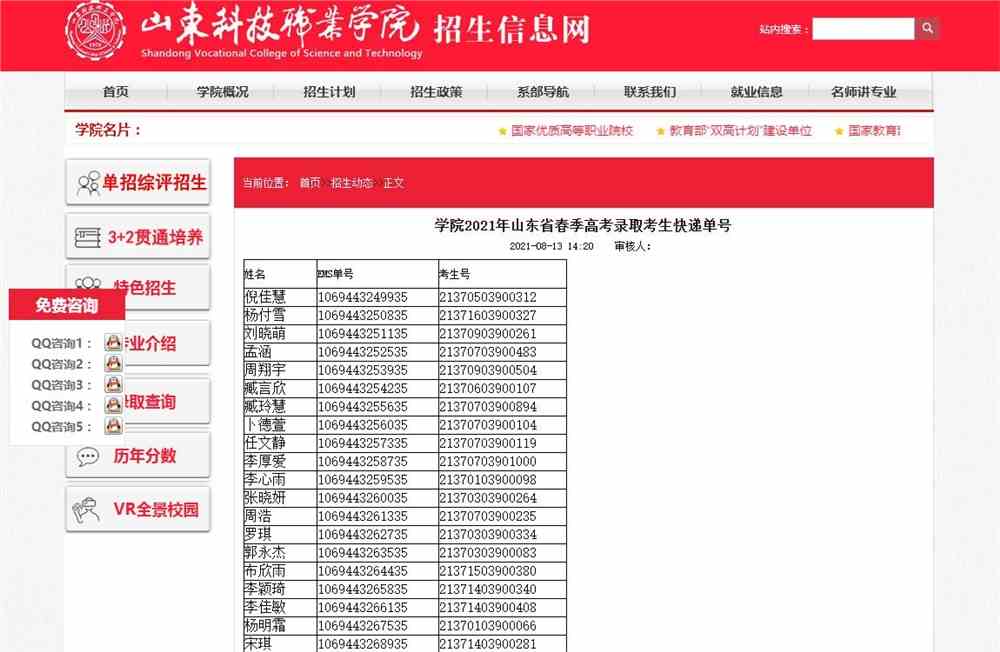Screen dimensions: 1000x652
Task: Click the 历年分数 chat bubble icon
Action: click(87, 456)
